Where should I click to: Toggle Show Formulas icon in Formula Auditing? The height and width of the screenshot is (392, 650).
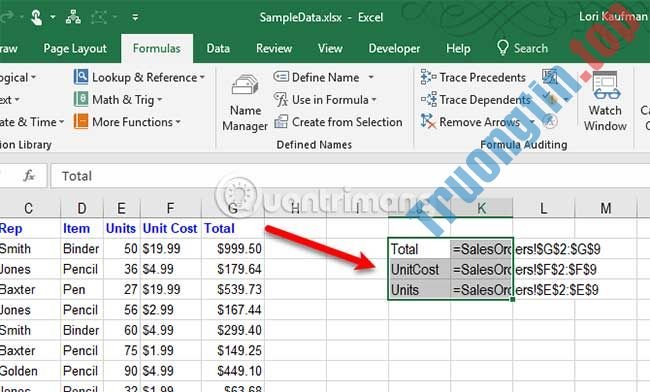[550, 77]
